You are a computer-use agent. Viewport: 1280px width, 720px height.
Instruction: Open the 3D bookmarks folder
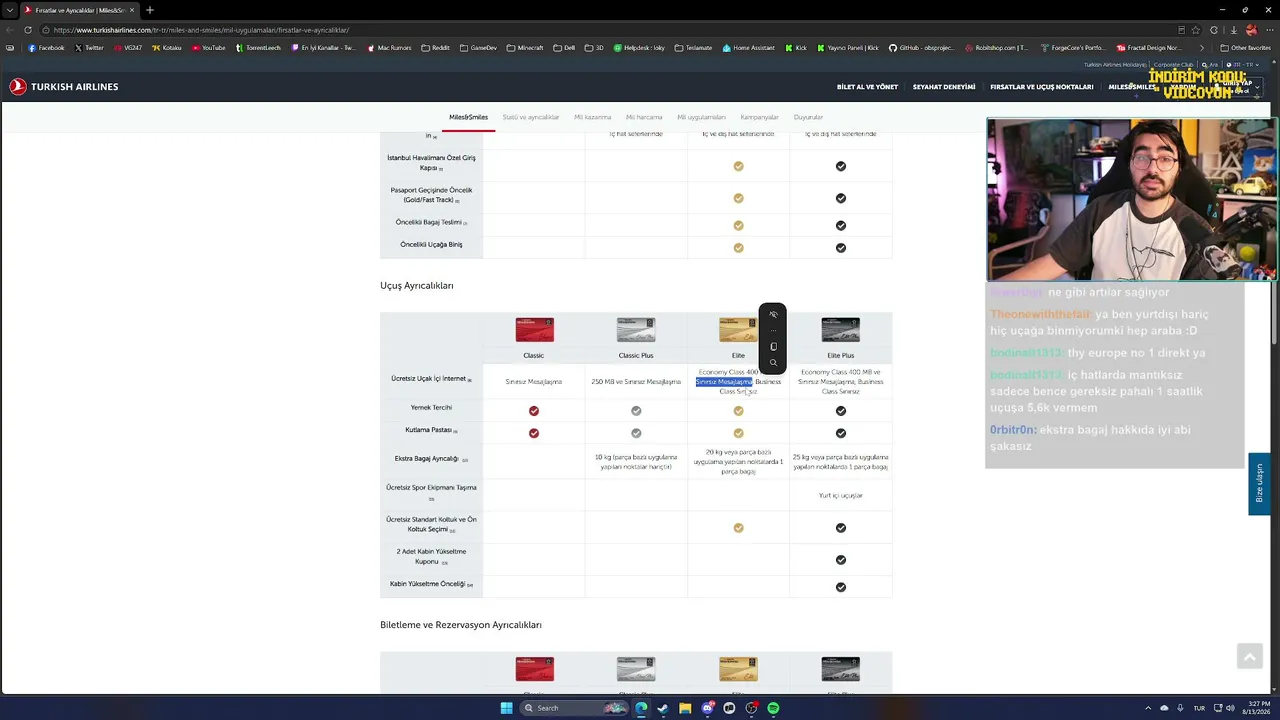click(x=594, y=48)
